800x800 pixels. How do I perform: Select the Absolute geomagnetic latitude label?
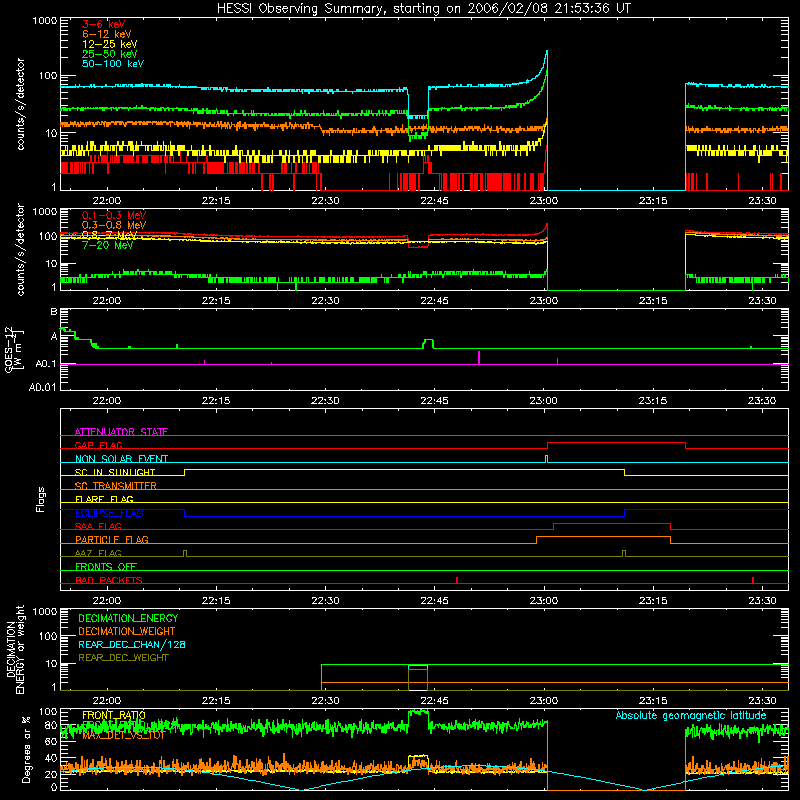[x=691, y=715]
